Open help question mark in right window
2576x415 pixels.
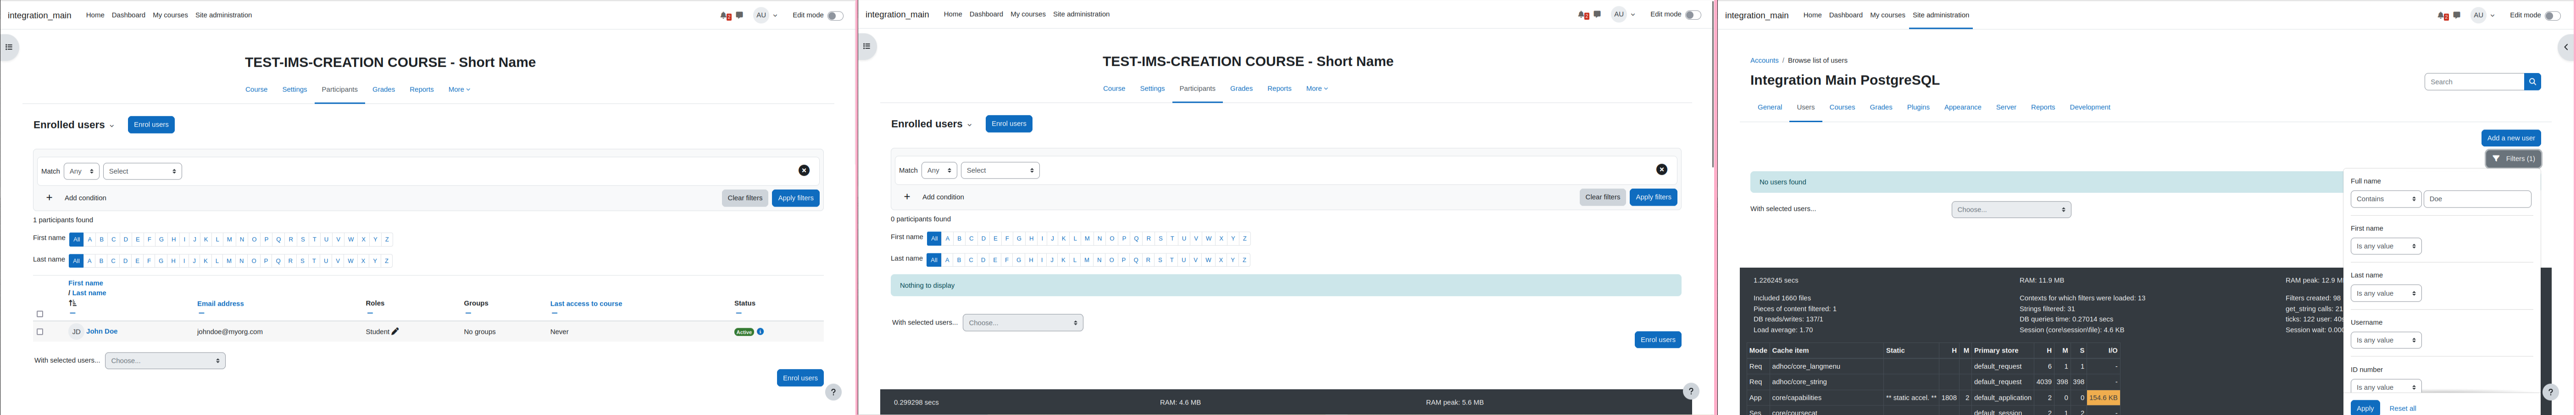point(2550,392)
